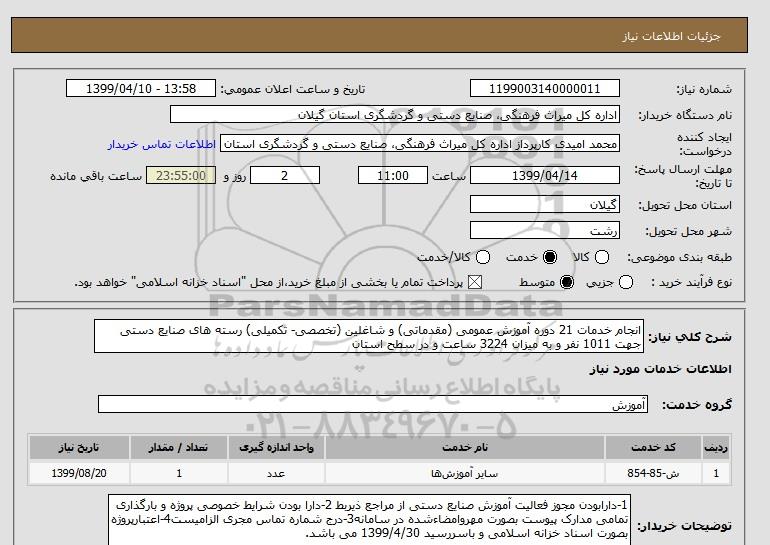Click the ردیف column header

pyautogui.click(x=716, y=447)
